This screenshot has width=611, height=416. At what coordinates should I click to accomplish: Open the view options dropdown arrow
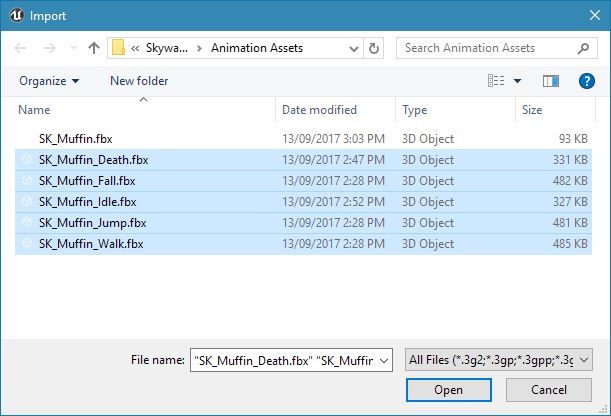[517, 81]
